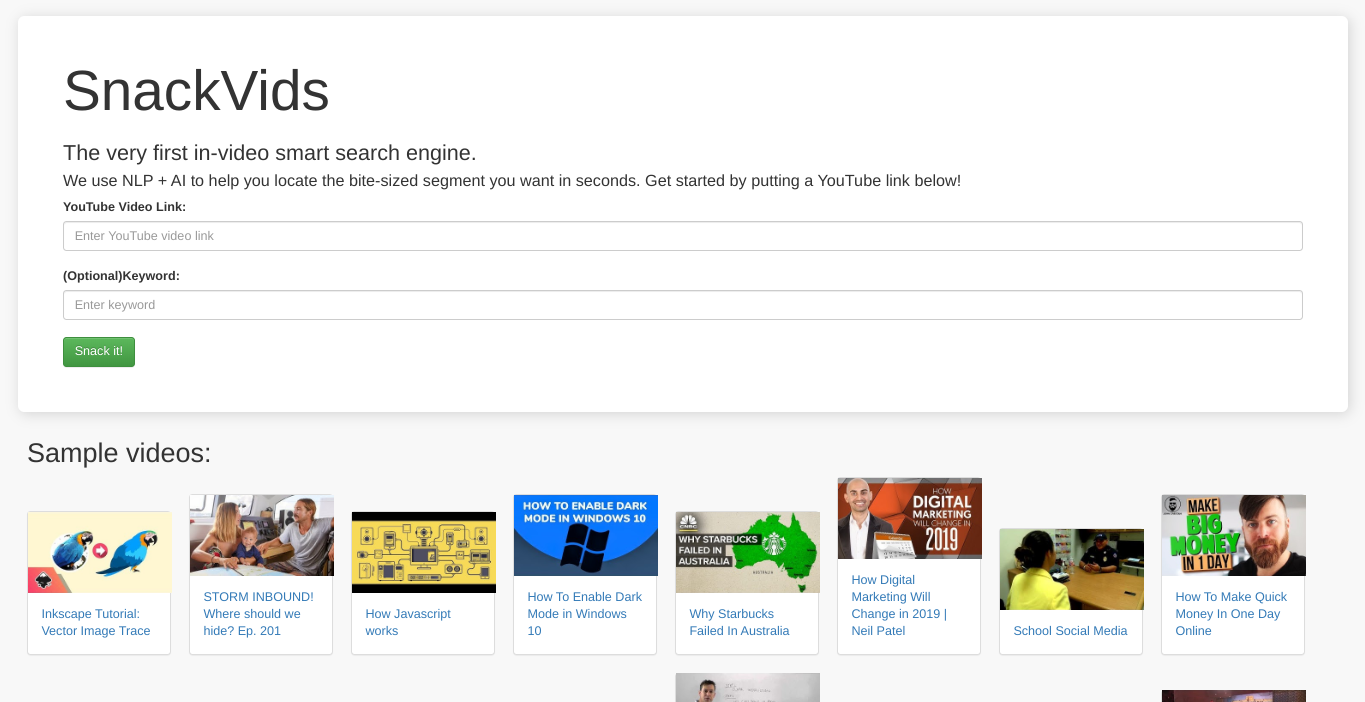Viewport: 1365px width, 702px height.
Task: Open Dark Mode in Windows 10 thumbnail
Action: click(585, 535)
